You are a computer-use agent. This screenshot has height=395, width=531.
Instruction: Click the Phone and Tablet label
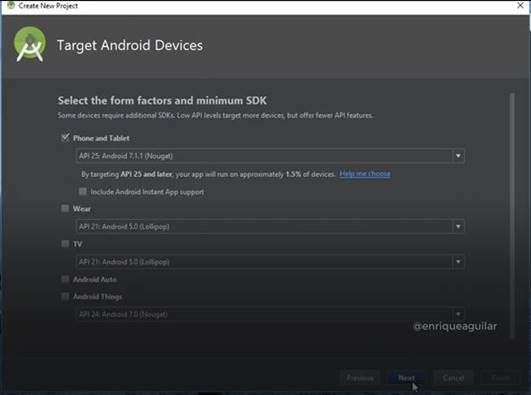point(101,138)
